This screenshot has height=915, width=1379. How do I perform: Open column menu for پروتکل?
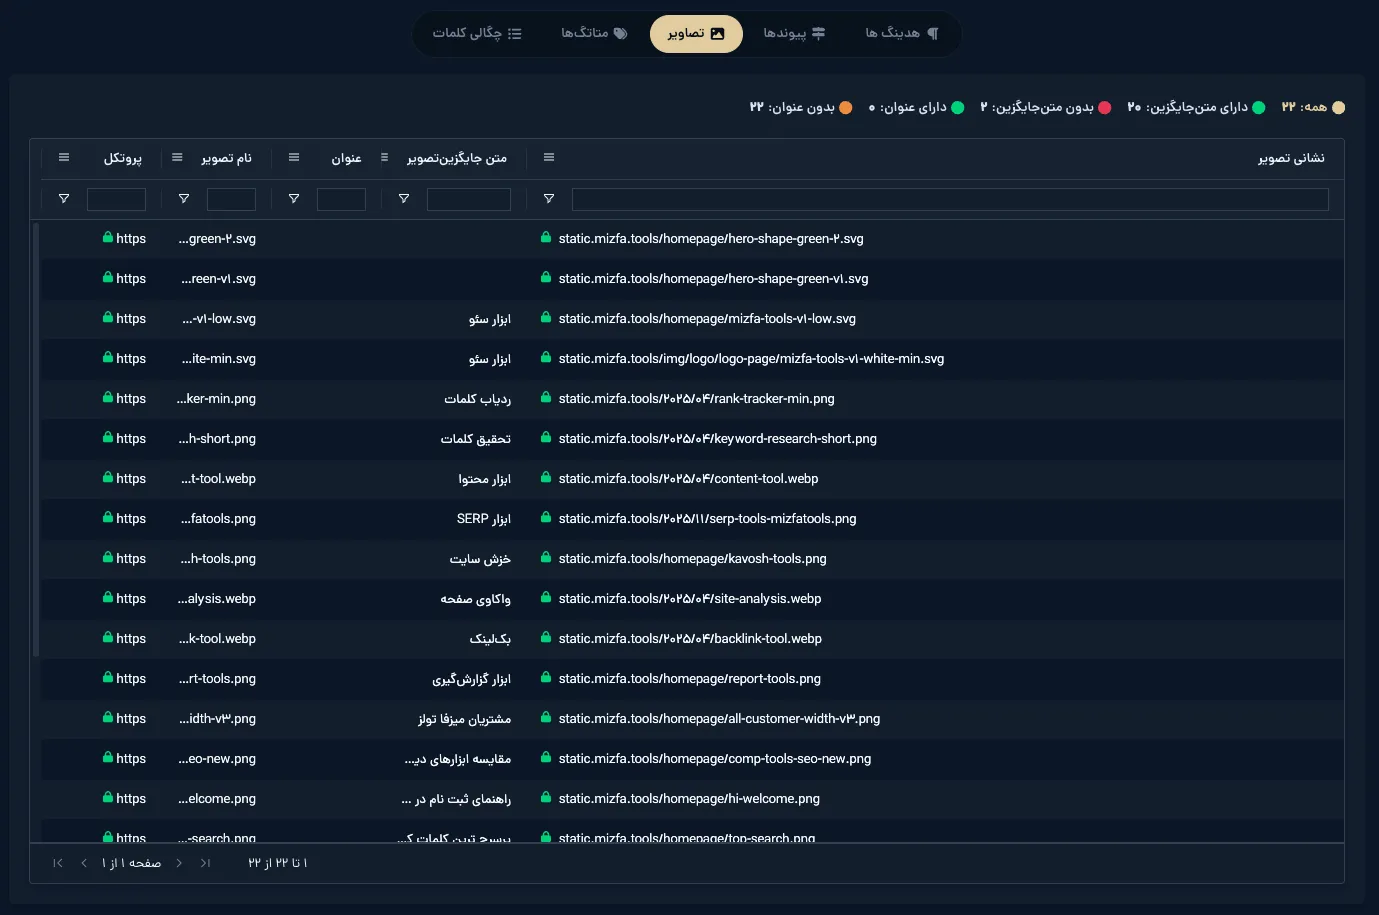click(x=64, y=157)
